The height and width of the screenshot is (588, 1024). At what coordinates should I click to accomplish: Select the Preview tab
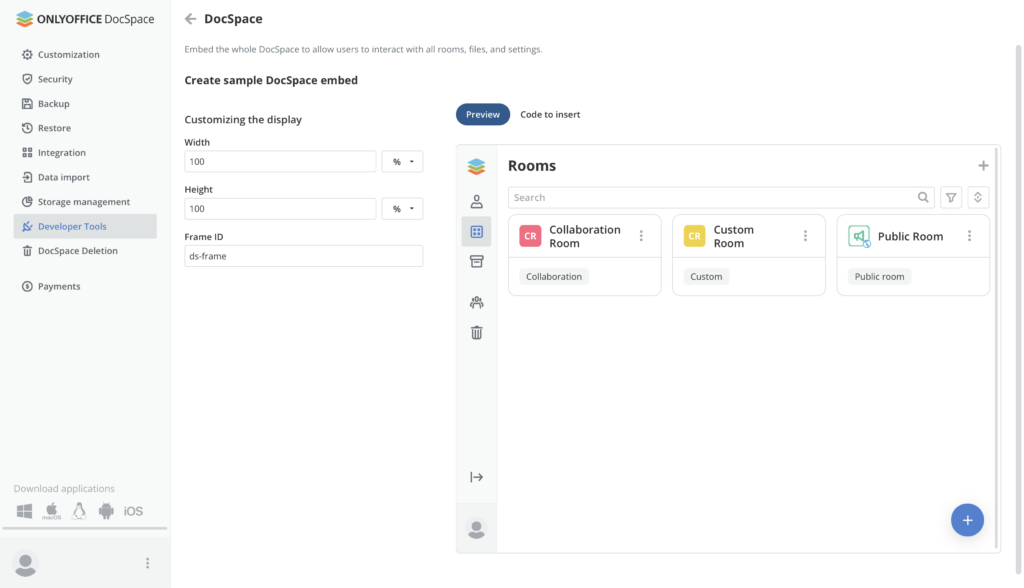click(x=482, y=114)
